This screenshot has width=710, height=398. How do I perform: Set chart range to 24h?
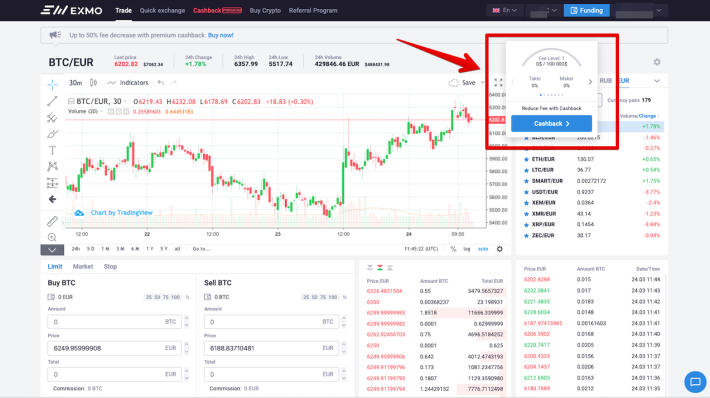point(76,249)
